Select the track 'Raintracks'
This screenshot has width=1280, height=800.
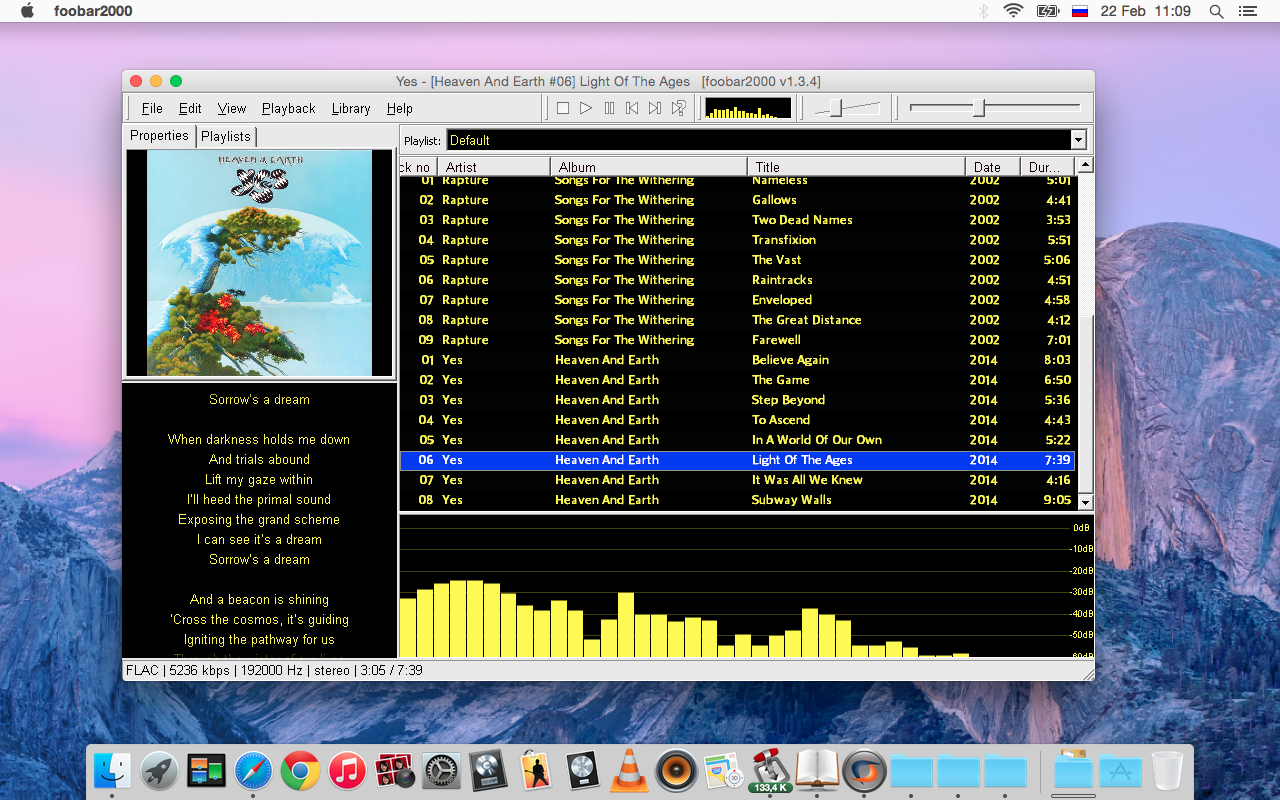736,280
